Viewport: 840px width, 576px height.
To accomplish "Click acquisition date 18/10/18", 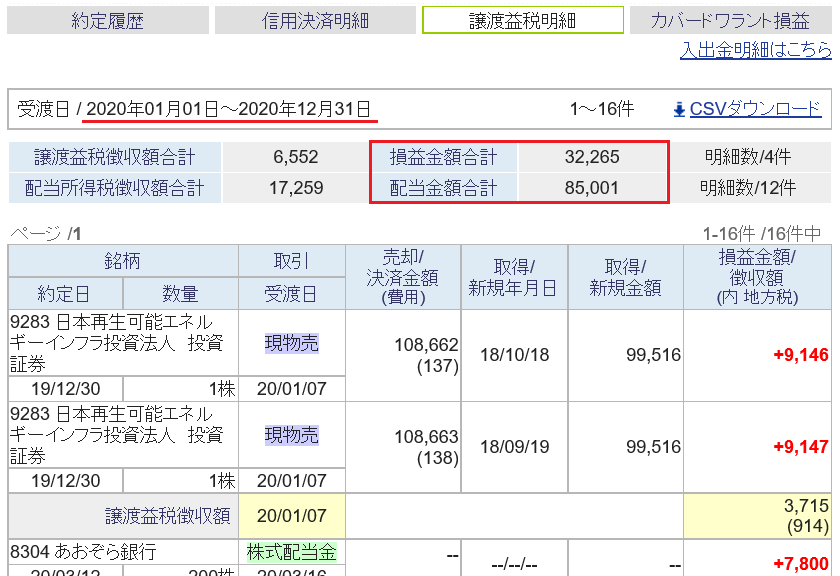I will tap(514, 355).
